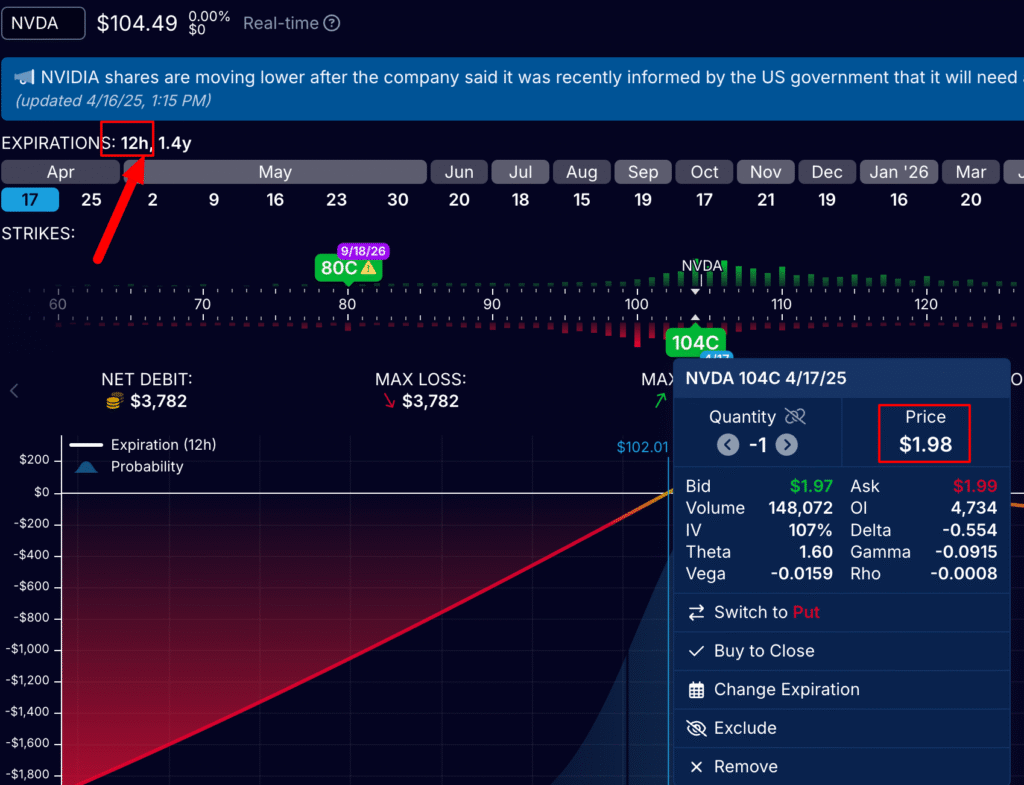Click the Dec month header

tap(827, 172)
